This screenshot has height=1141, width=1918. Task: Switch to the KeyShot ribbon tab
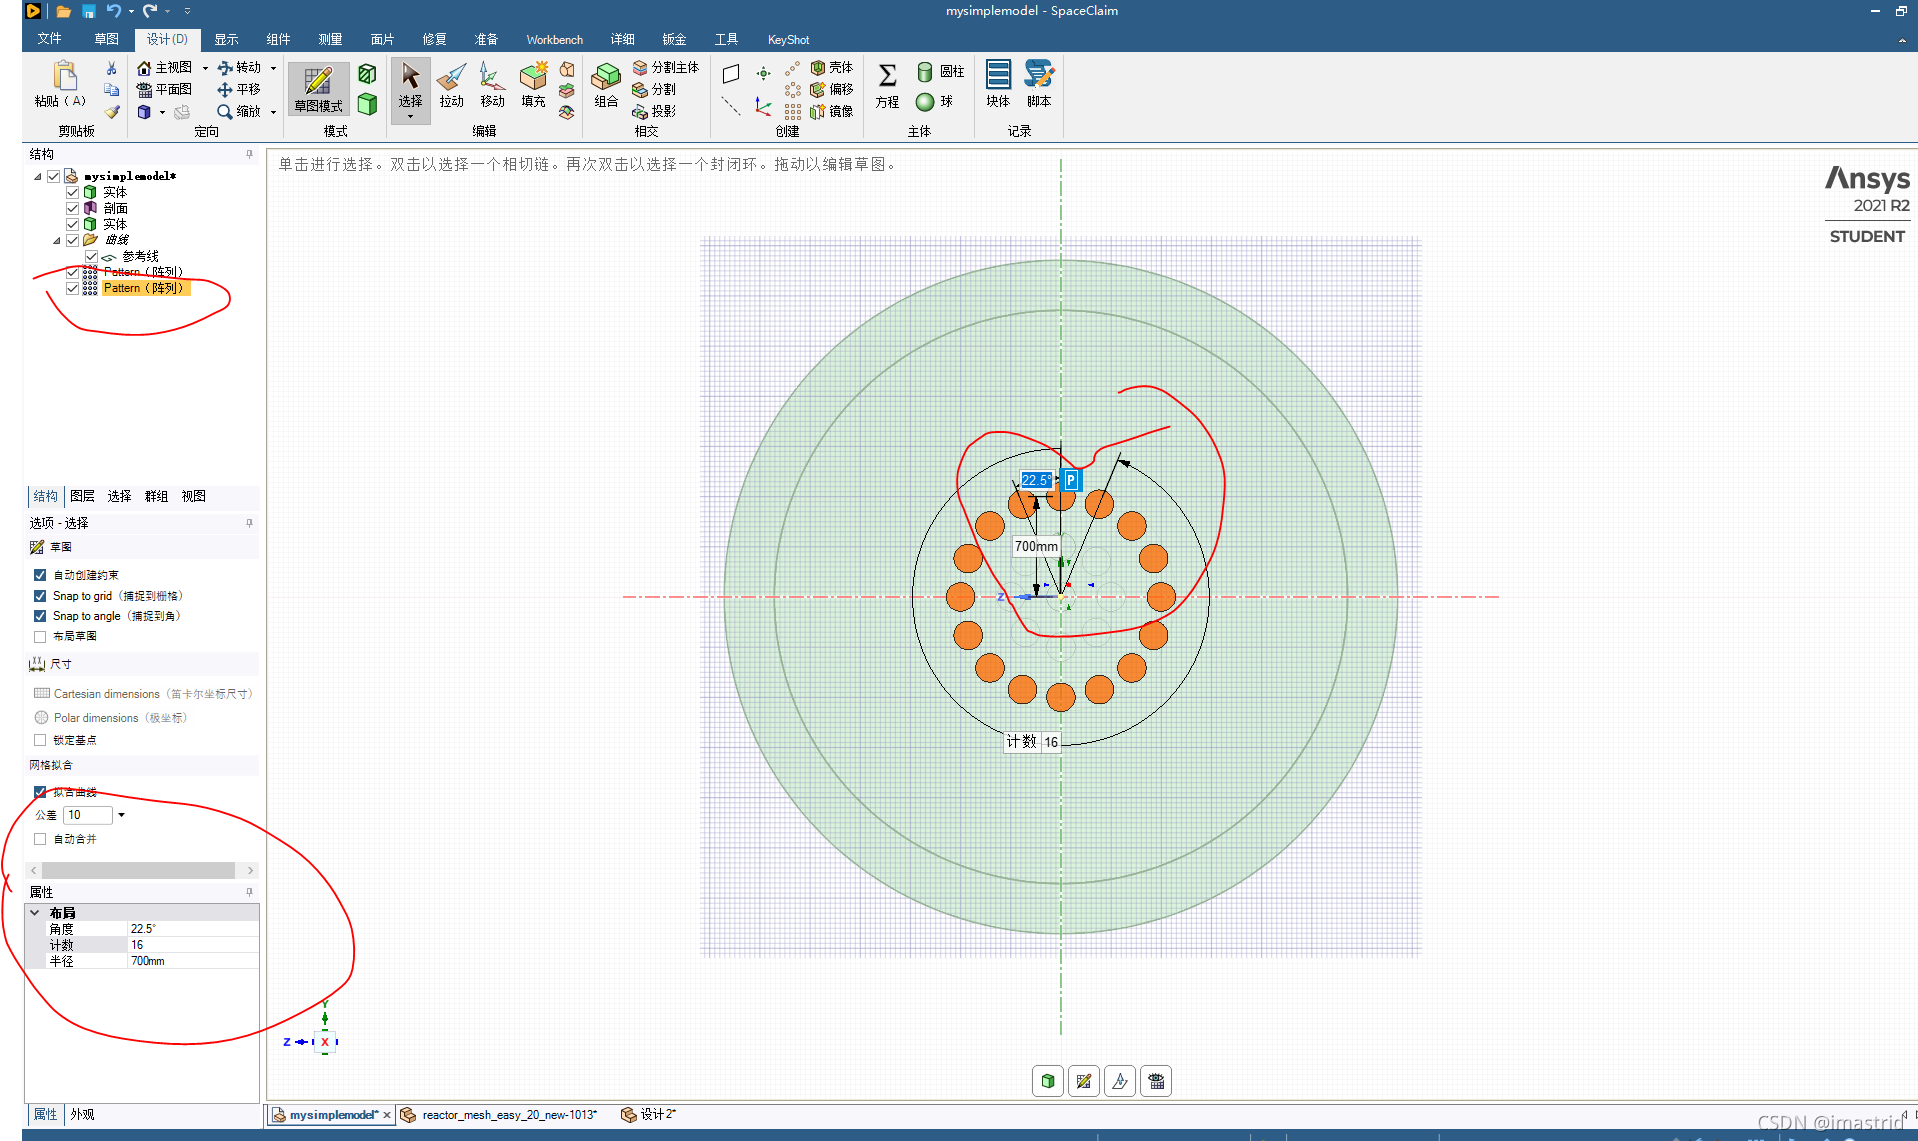pyautogui.click(x=788, y=39)
